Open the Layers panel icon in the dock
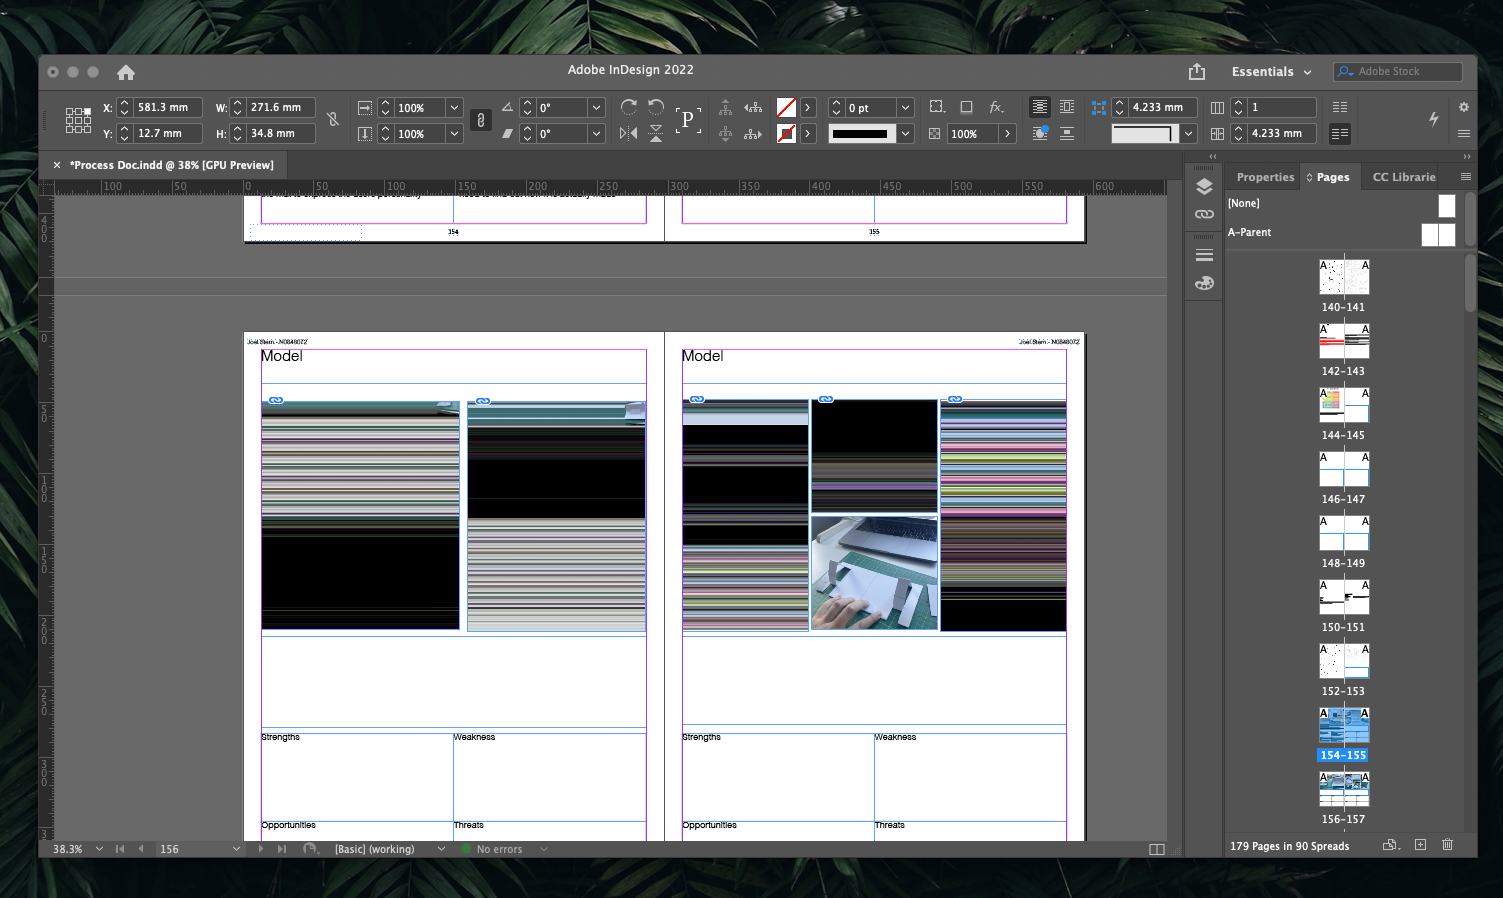1503x898 pixels. [x=1203, y=186]
